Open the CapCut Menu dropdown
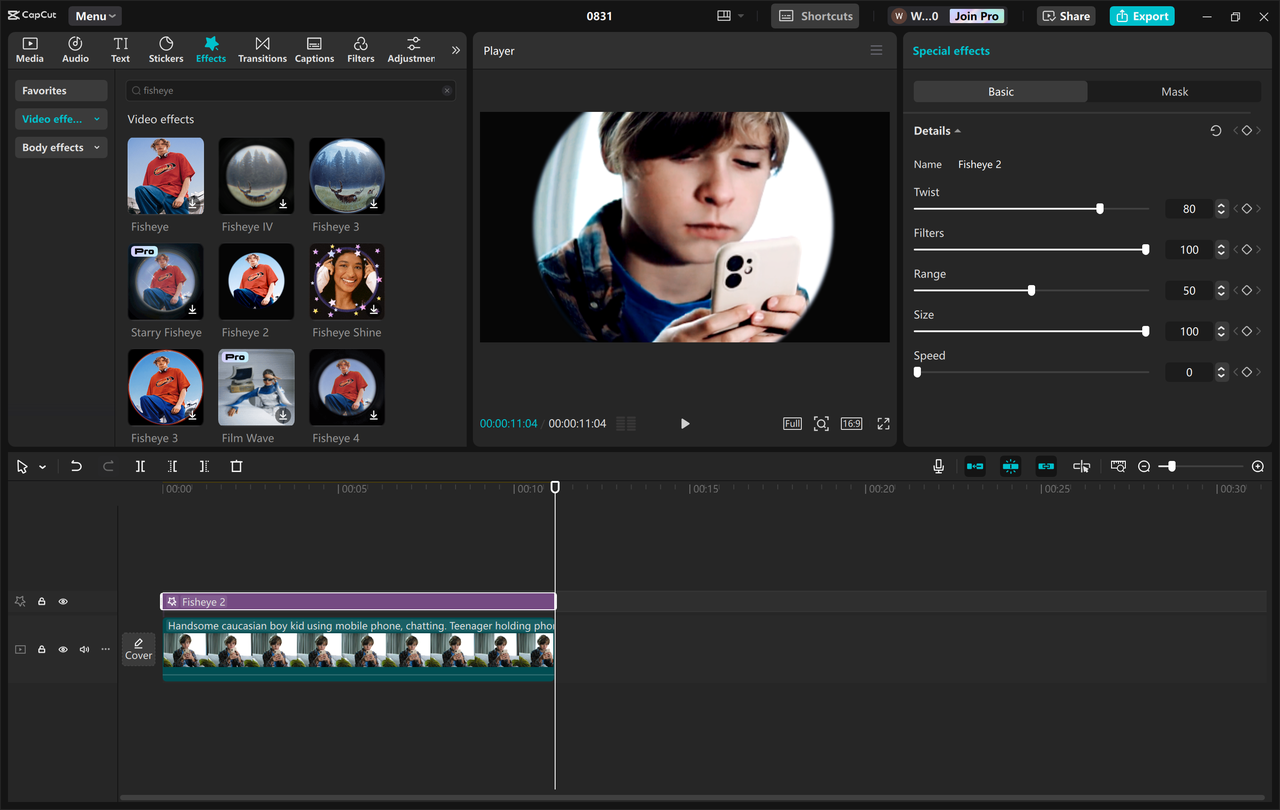1280x810 pixels. coord(95,16)
